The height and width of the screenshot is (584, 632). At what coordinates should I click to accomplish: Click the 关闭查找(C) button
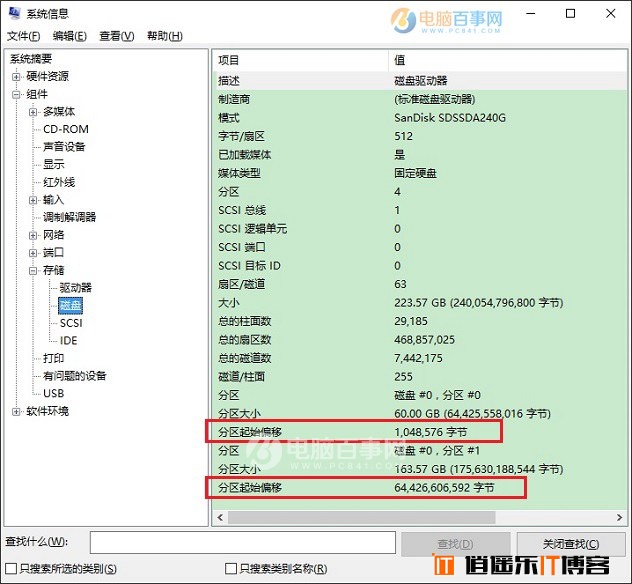coord(571,544)
